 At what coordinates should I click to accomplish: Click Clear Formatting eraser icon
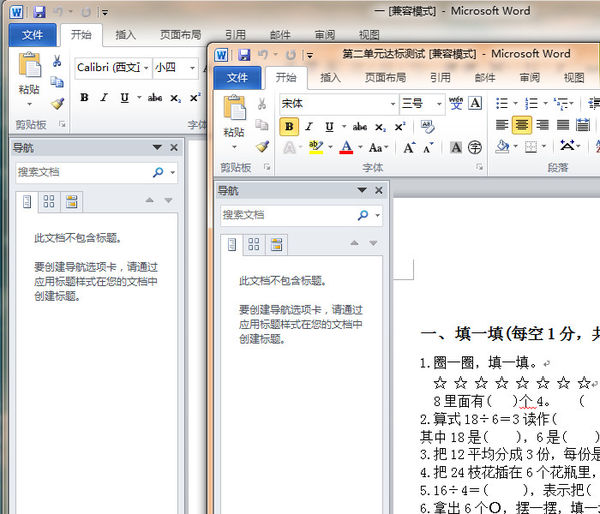[427, 127]
